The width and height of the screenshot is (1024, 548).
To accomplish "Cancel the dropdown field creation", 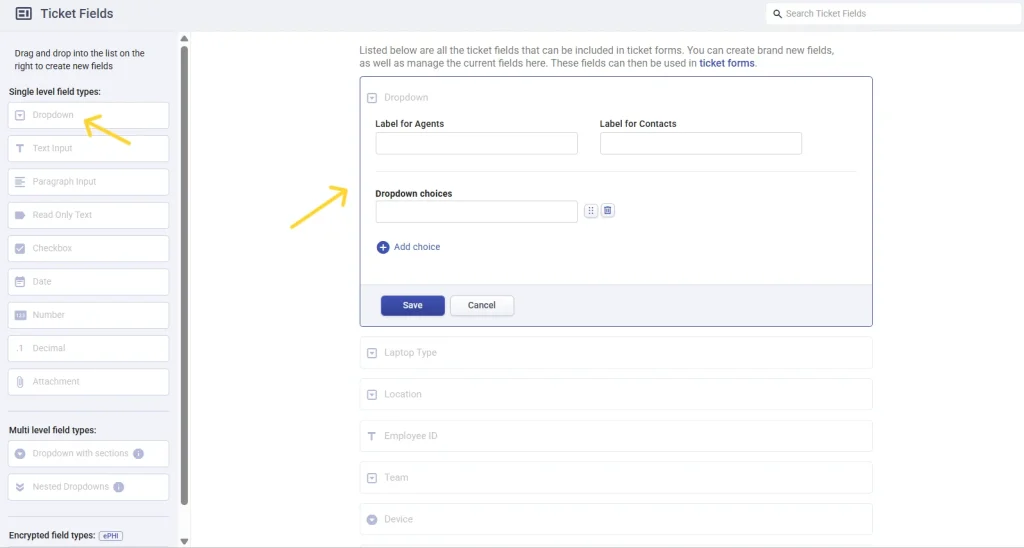I will click(482, 305).
